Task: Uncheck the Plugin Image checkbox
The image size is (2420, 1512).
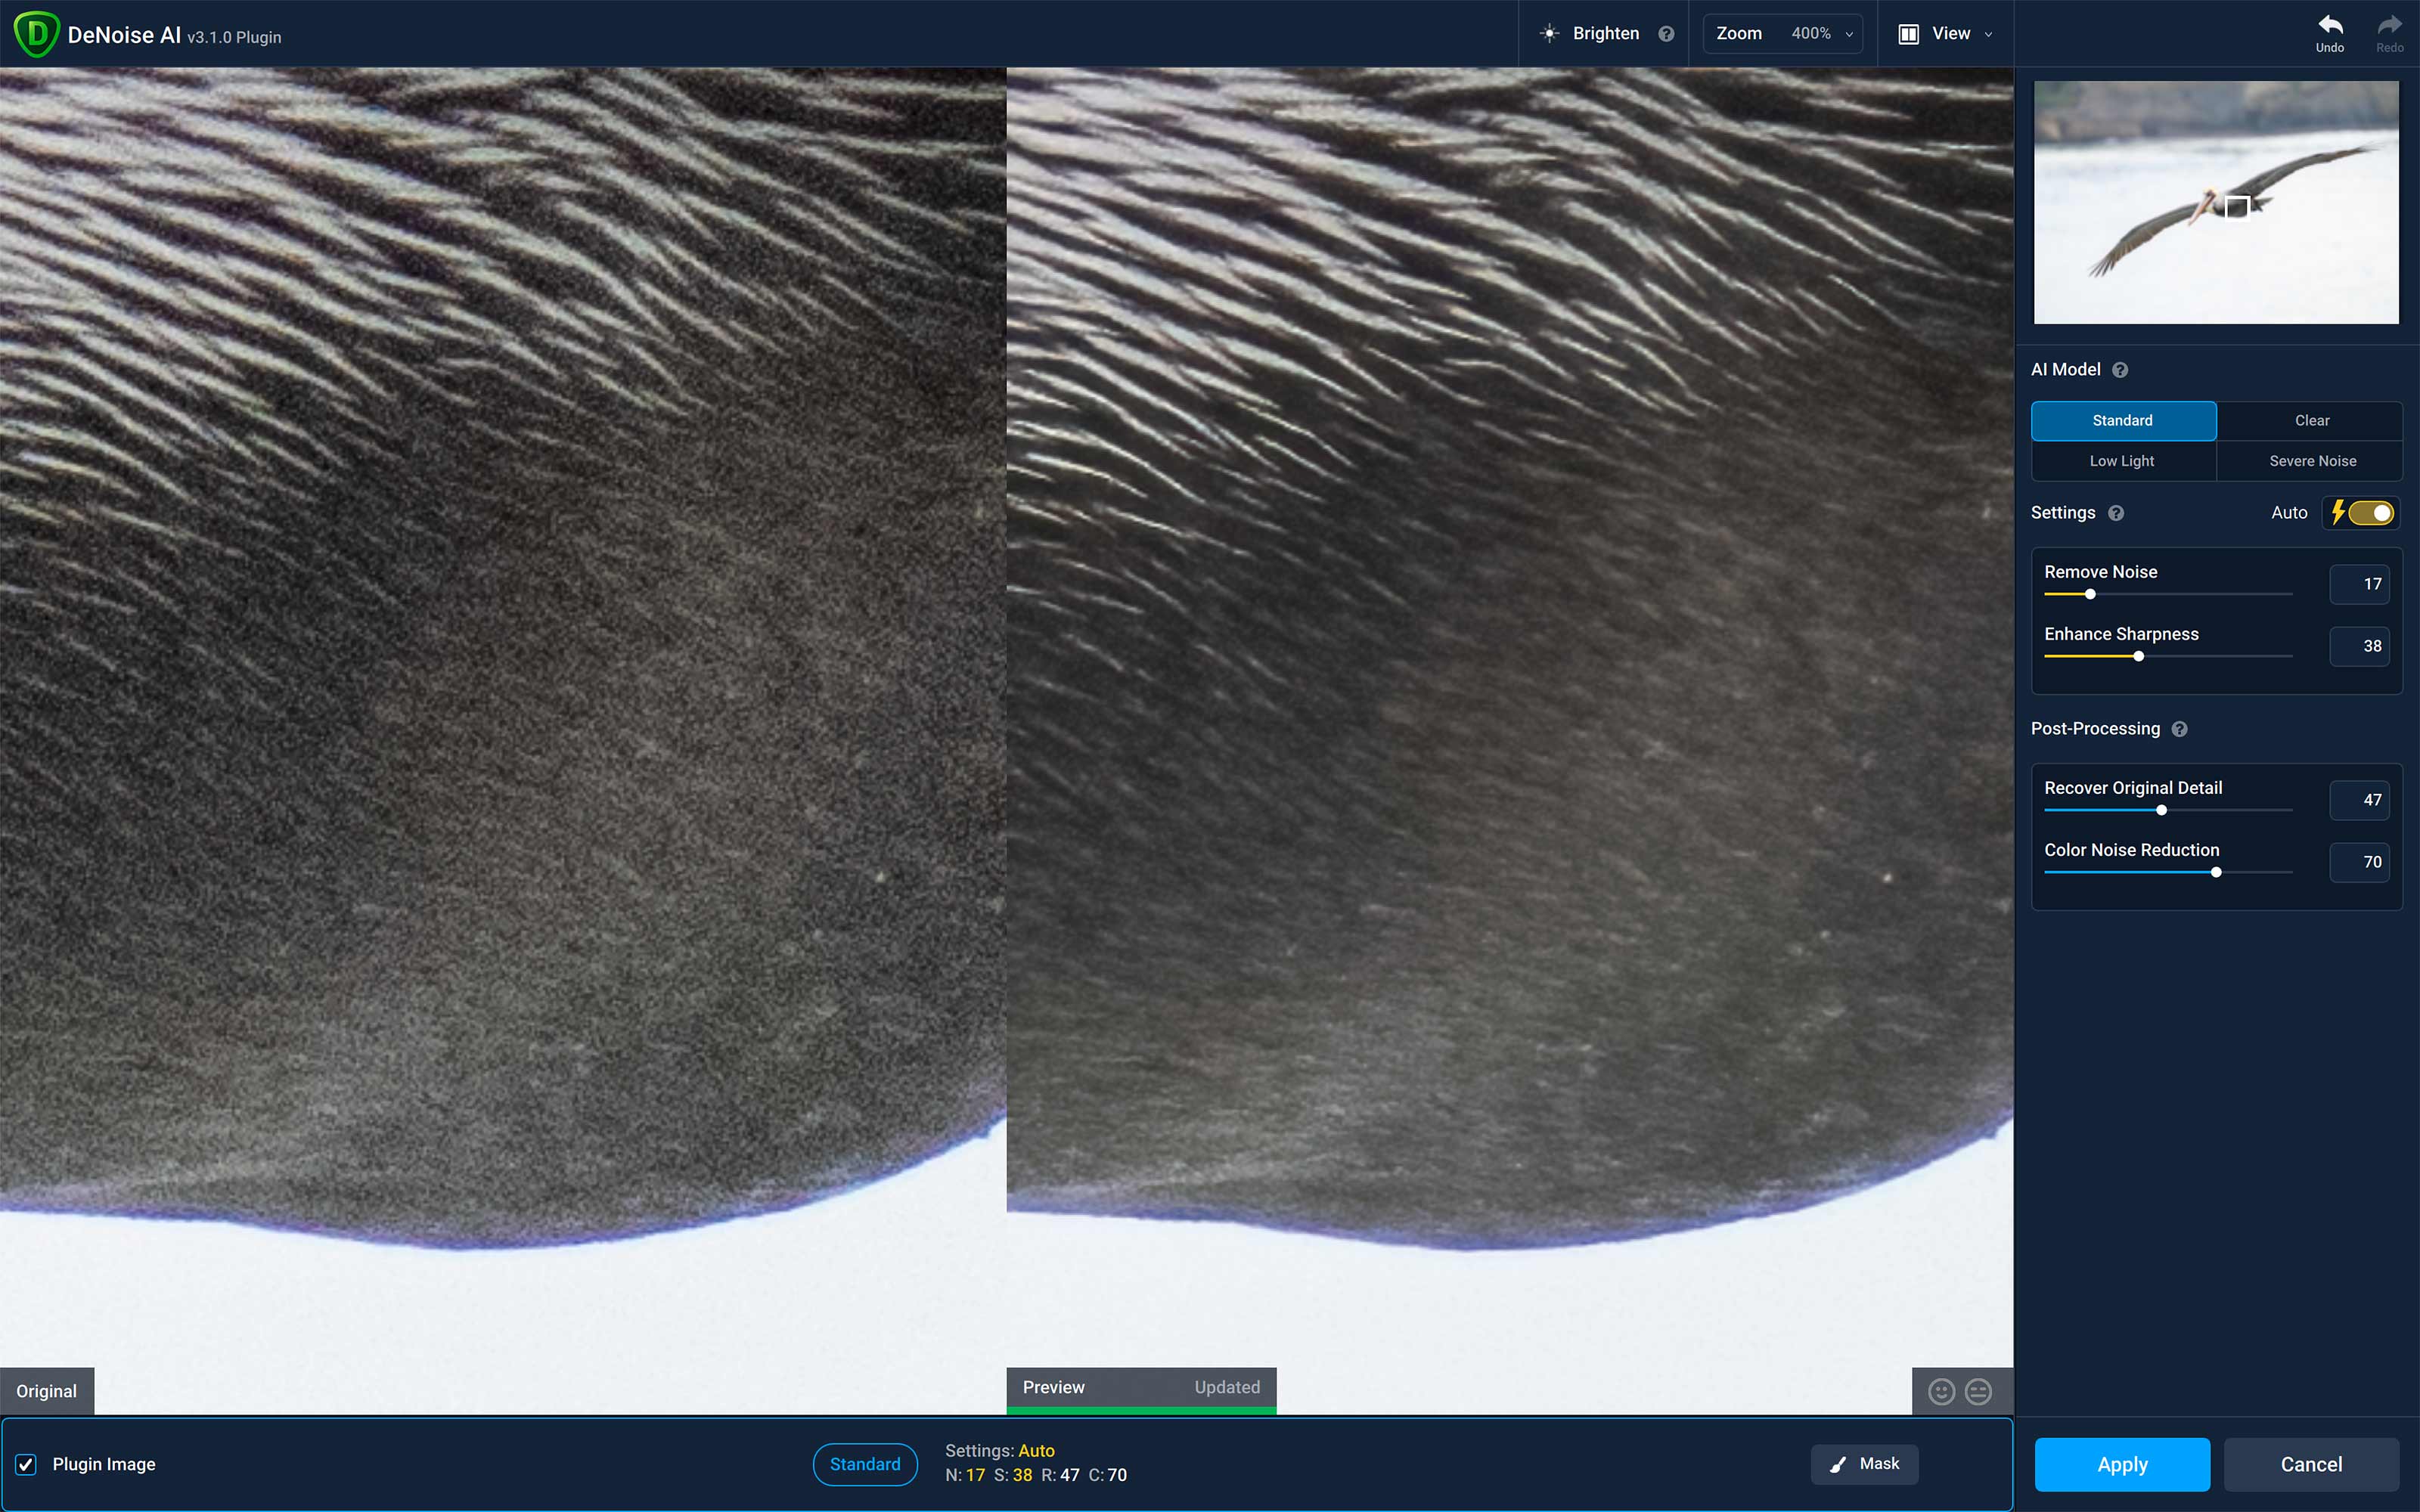Action: coord(26,1464)
